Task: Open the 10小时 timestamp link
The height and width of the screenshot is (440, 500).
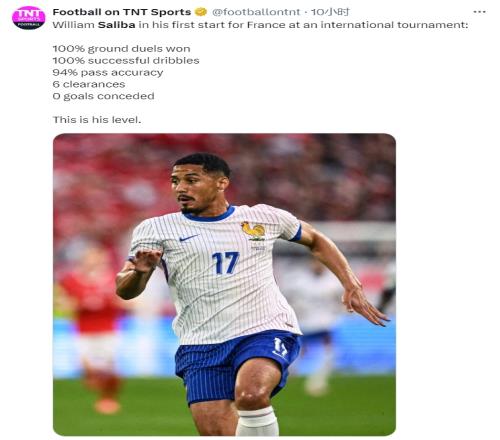Action: pyautogui.click(x=330, y=12)
